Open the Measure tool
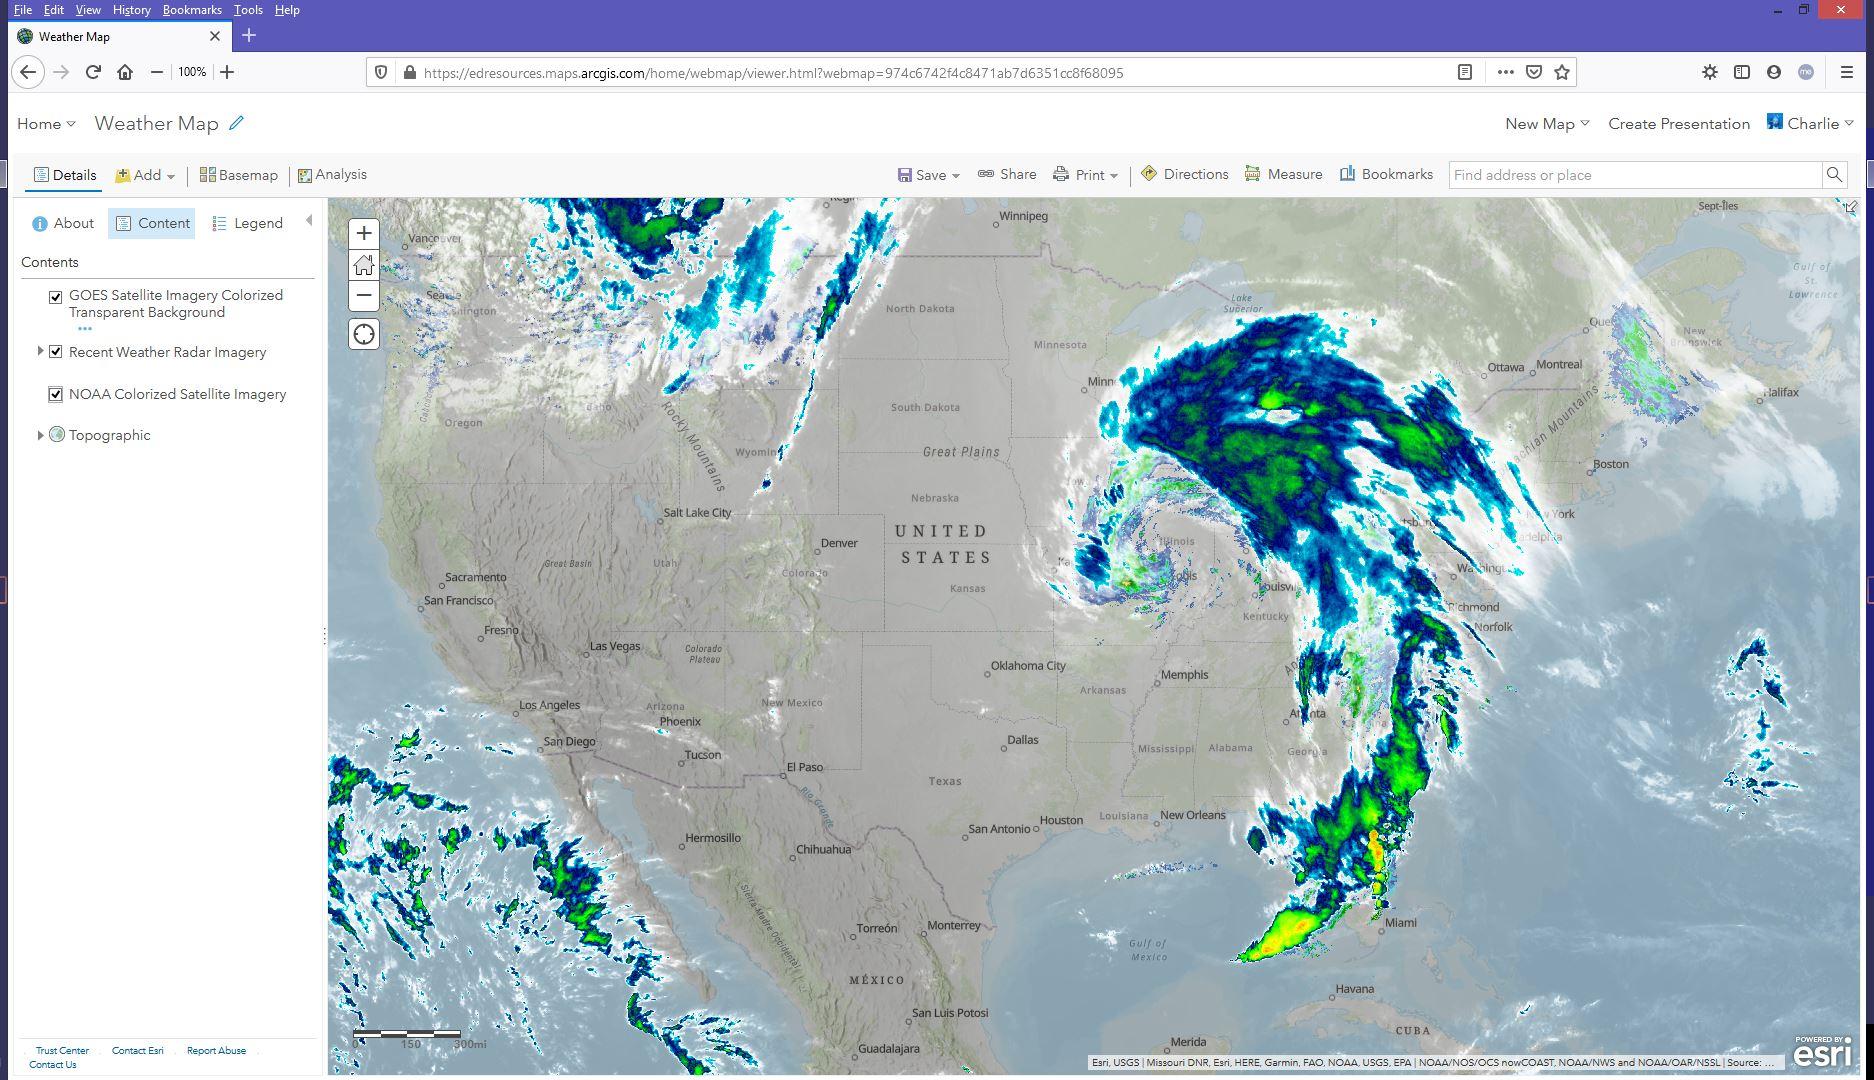The width and height of the screenshot is (1874, 1080). [1283, 174]
